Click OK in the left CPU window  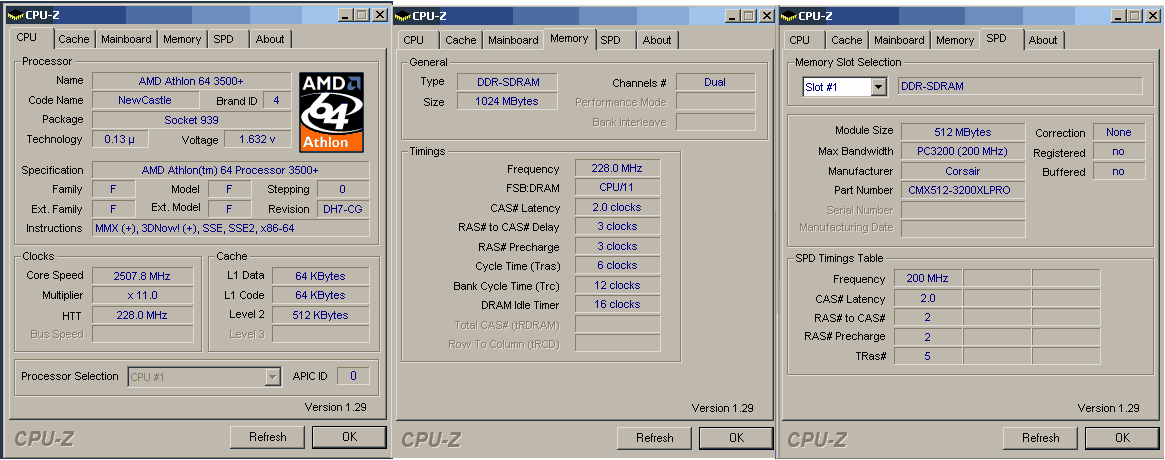coord(349,437)
